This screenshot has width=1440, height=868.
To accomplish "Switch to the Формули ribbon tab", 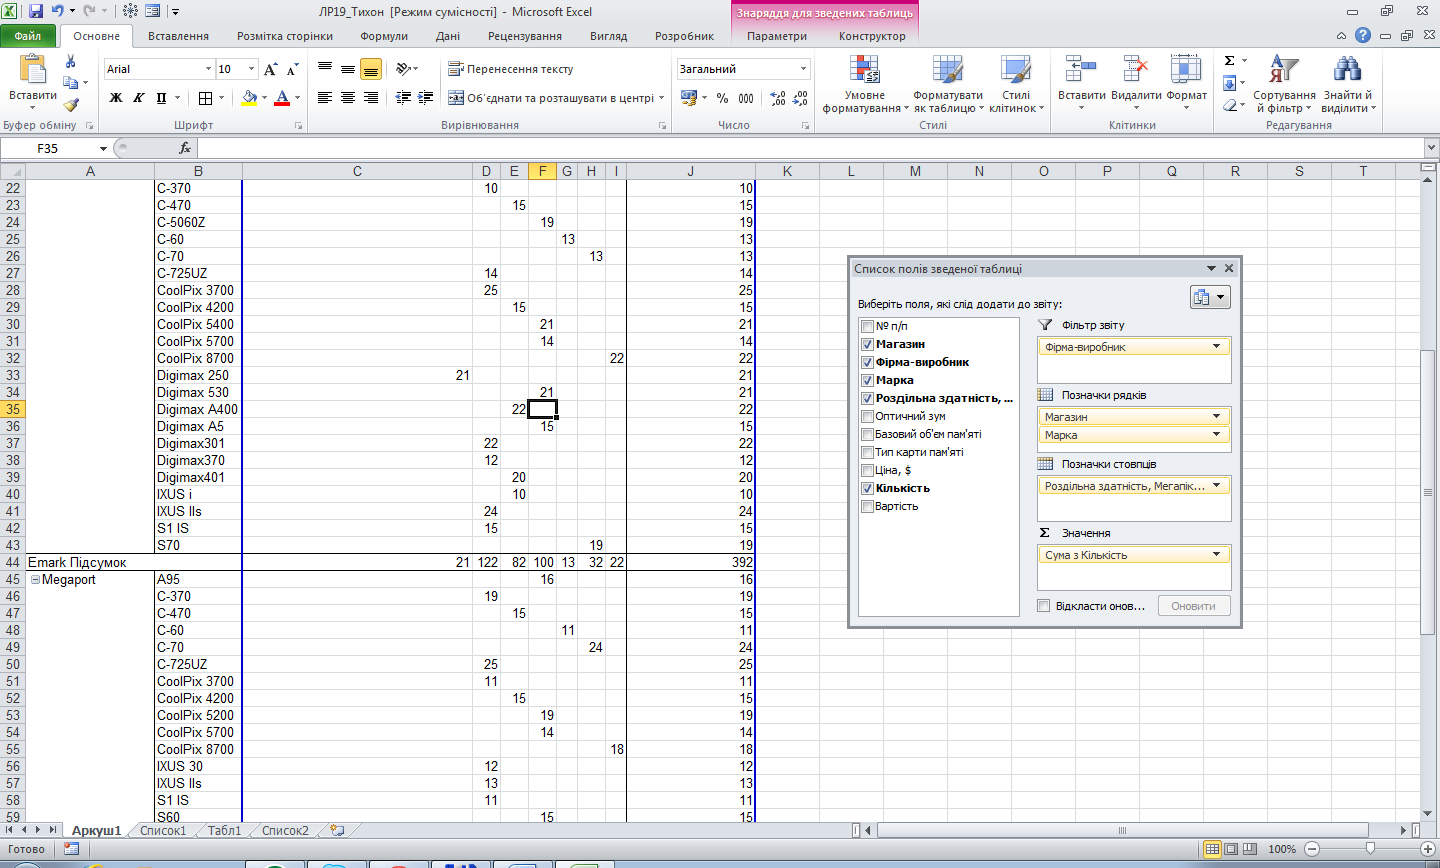I will 384,36.
